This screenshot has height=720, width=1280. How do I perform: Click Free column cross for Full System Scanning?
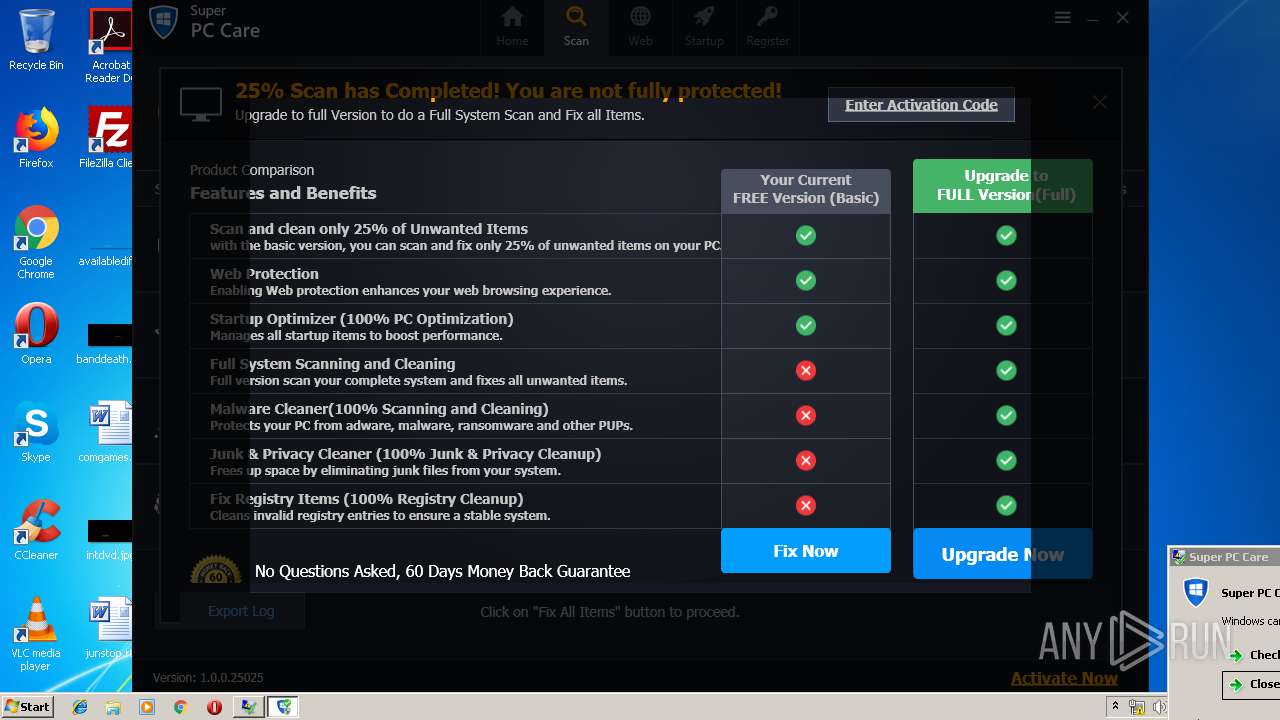point(806,371)
